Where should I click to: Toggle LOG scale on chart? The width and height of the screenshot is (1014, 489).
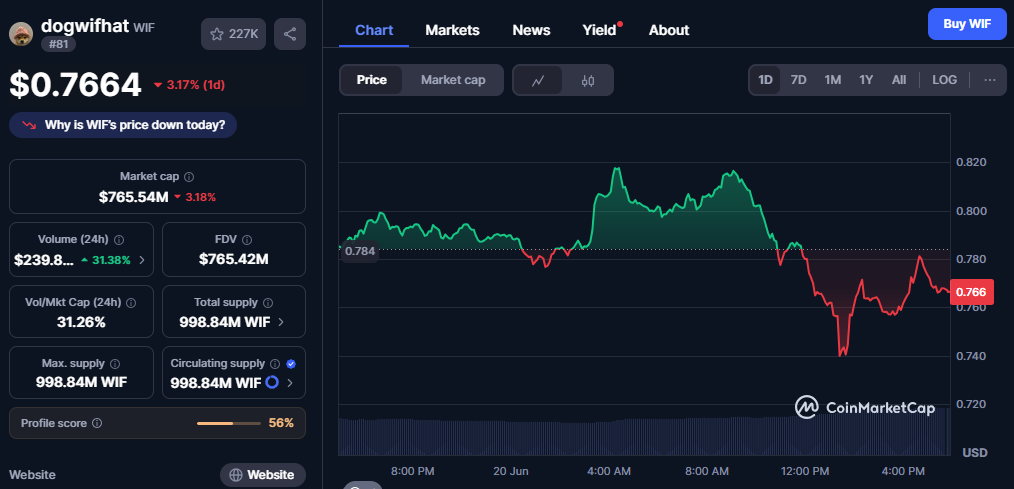pos(944,80)
